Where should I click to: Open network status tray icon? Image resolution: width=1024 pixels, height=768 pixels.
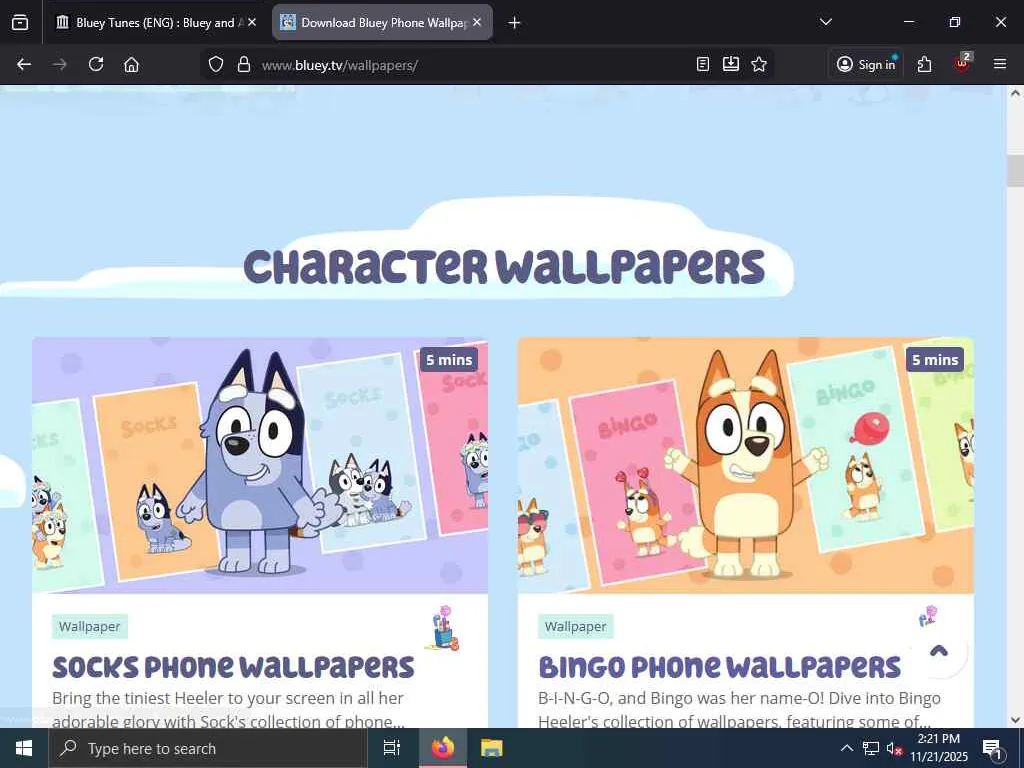[871, 748]
